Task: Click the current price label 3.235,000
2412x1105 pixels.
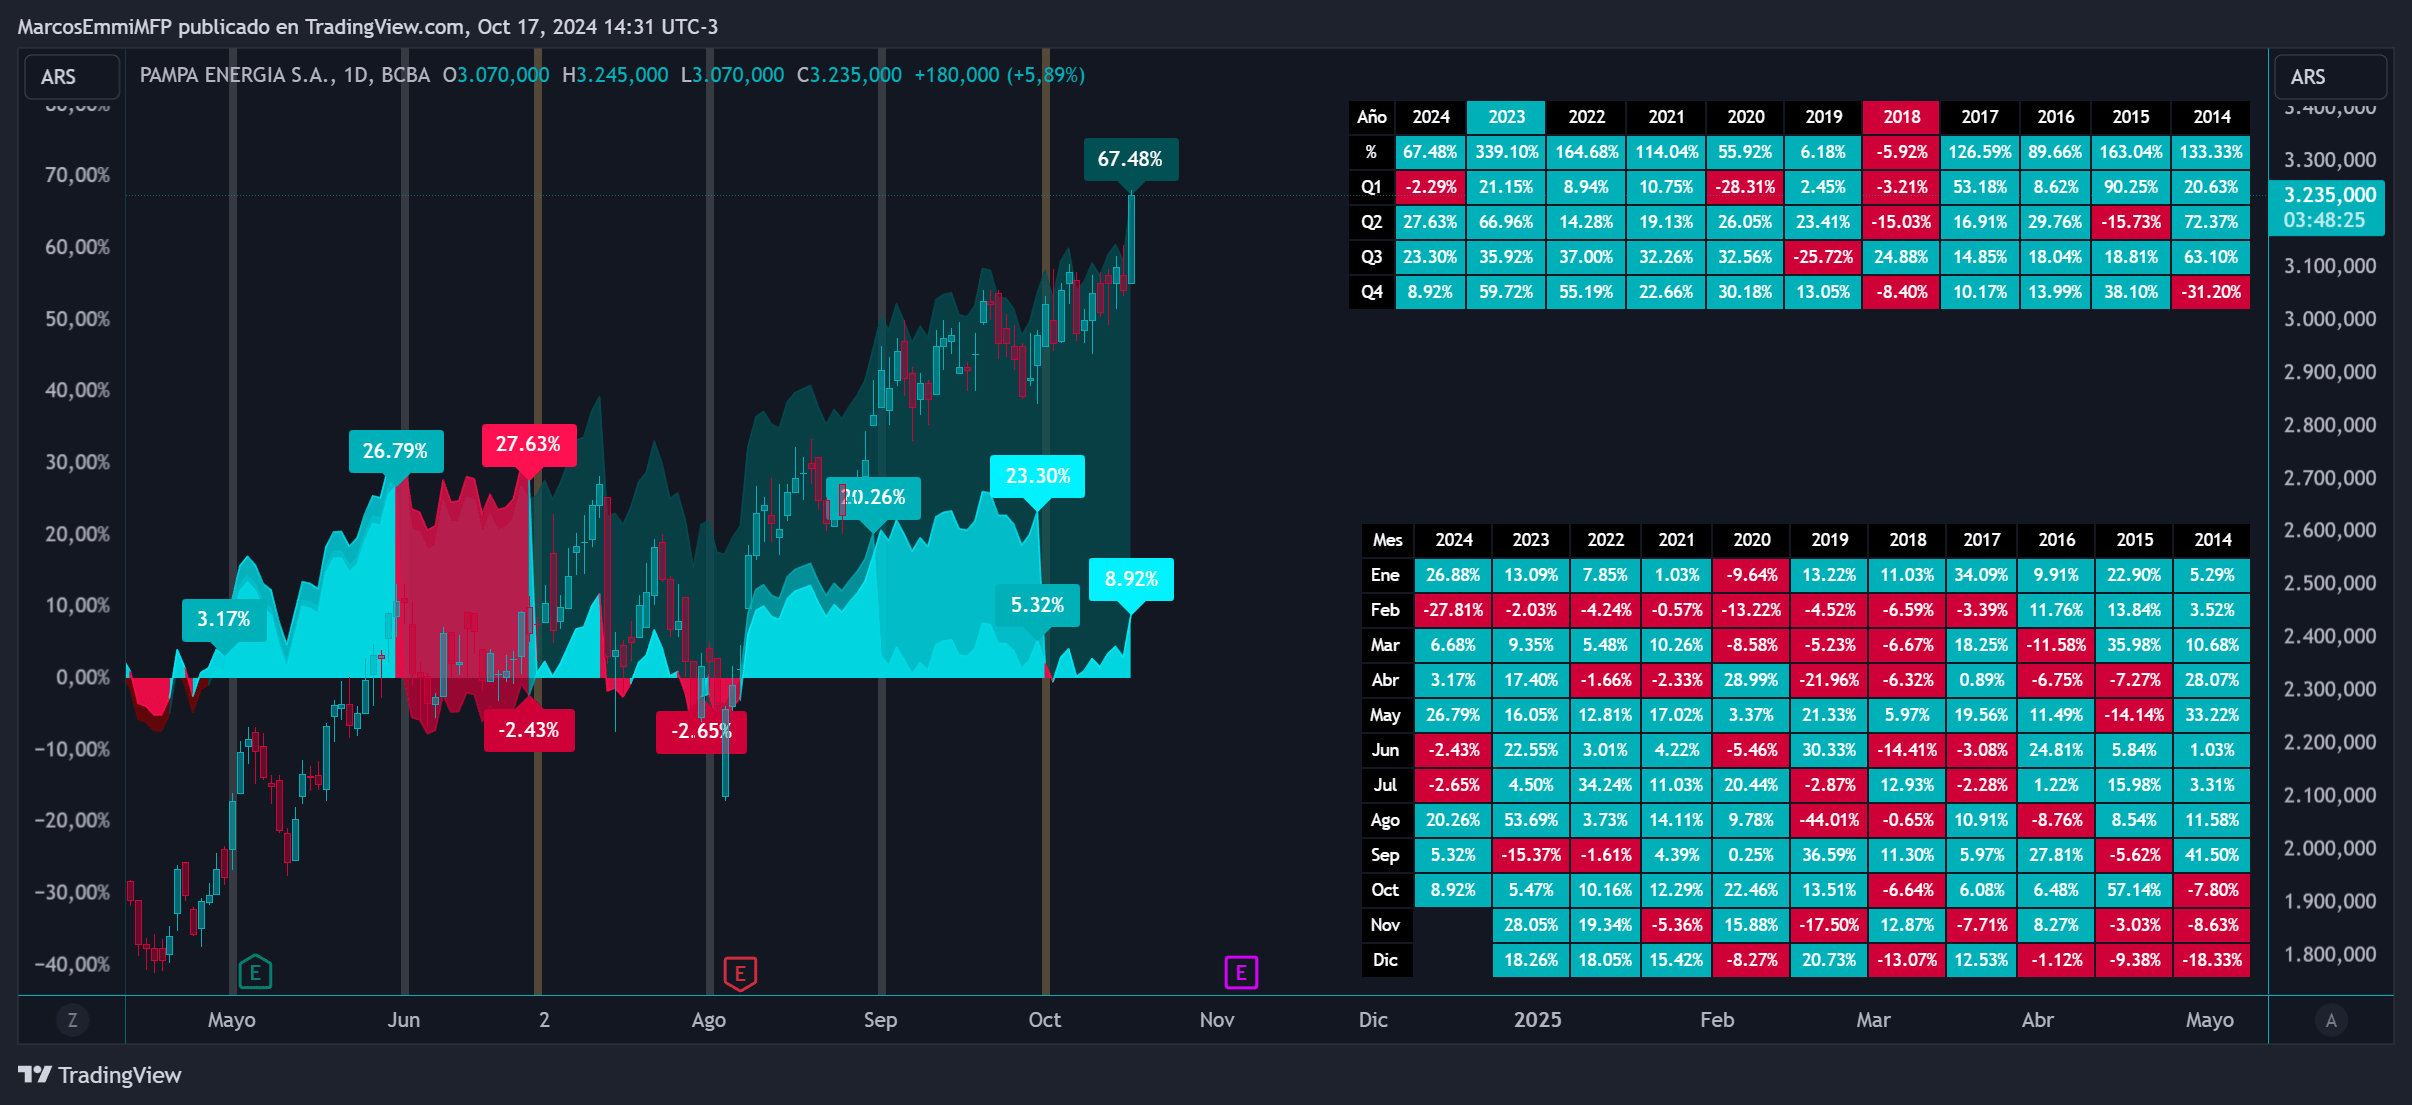Action: coord(2327,207)
